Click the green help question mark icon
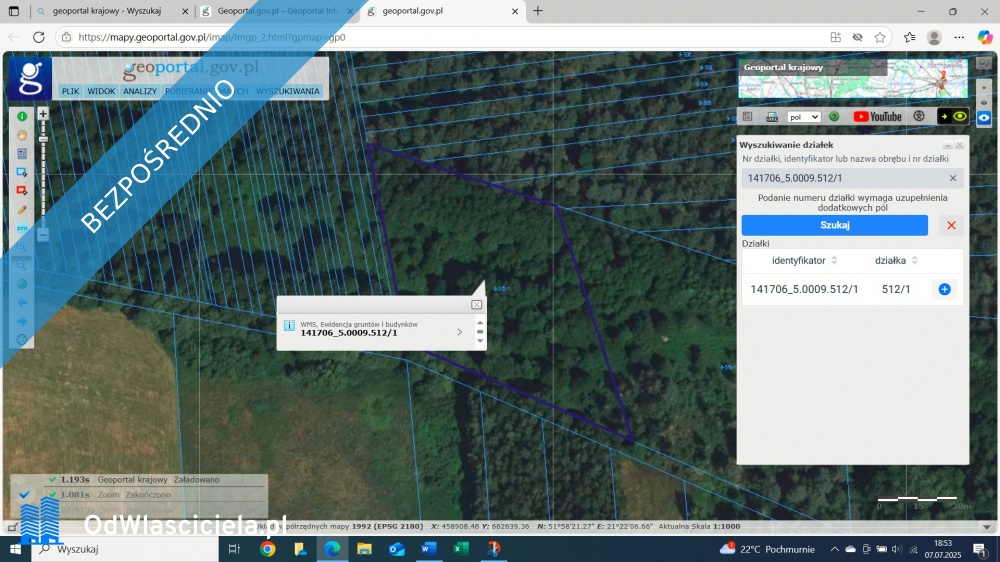The image size is (1000, 562). pyautogui.click(x=834, y=116)
